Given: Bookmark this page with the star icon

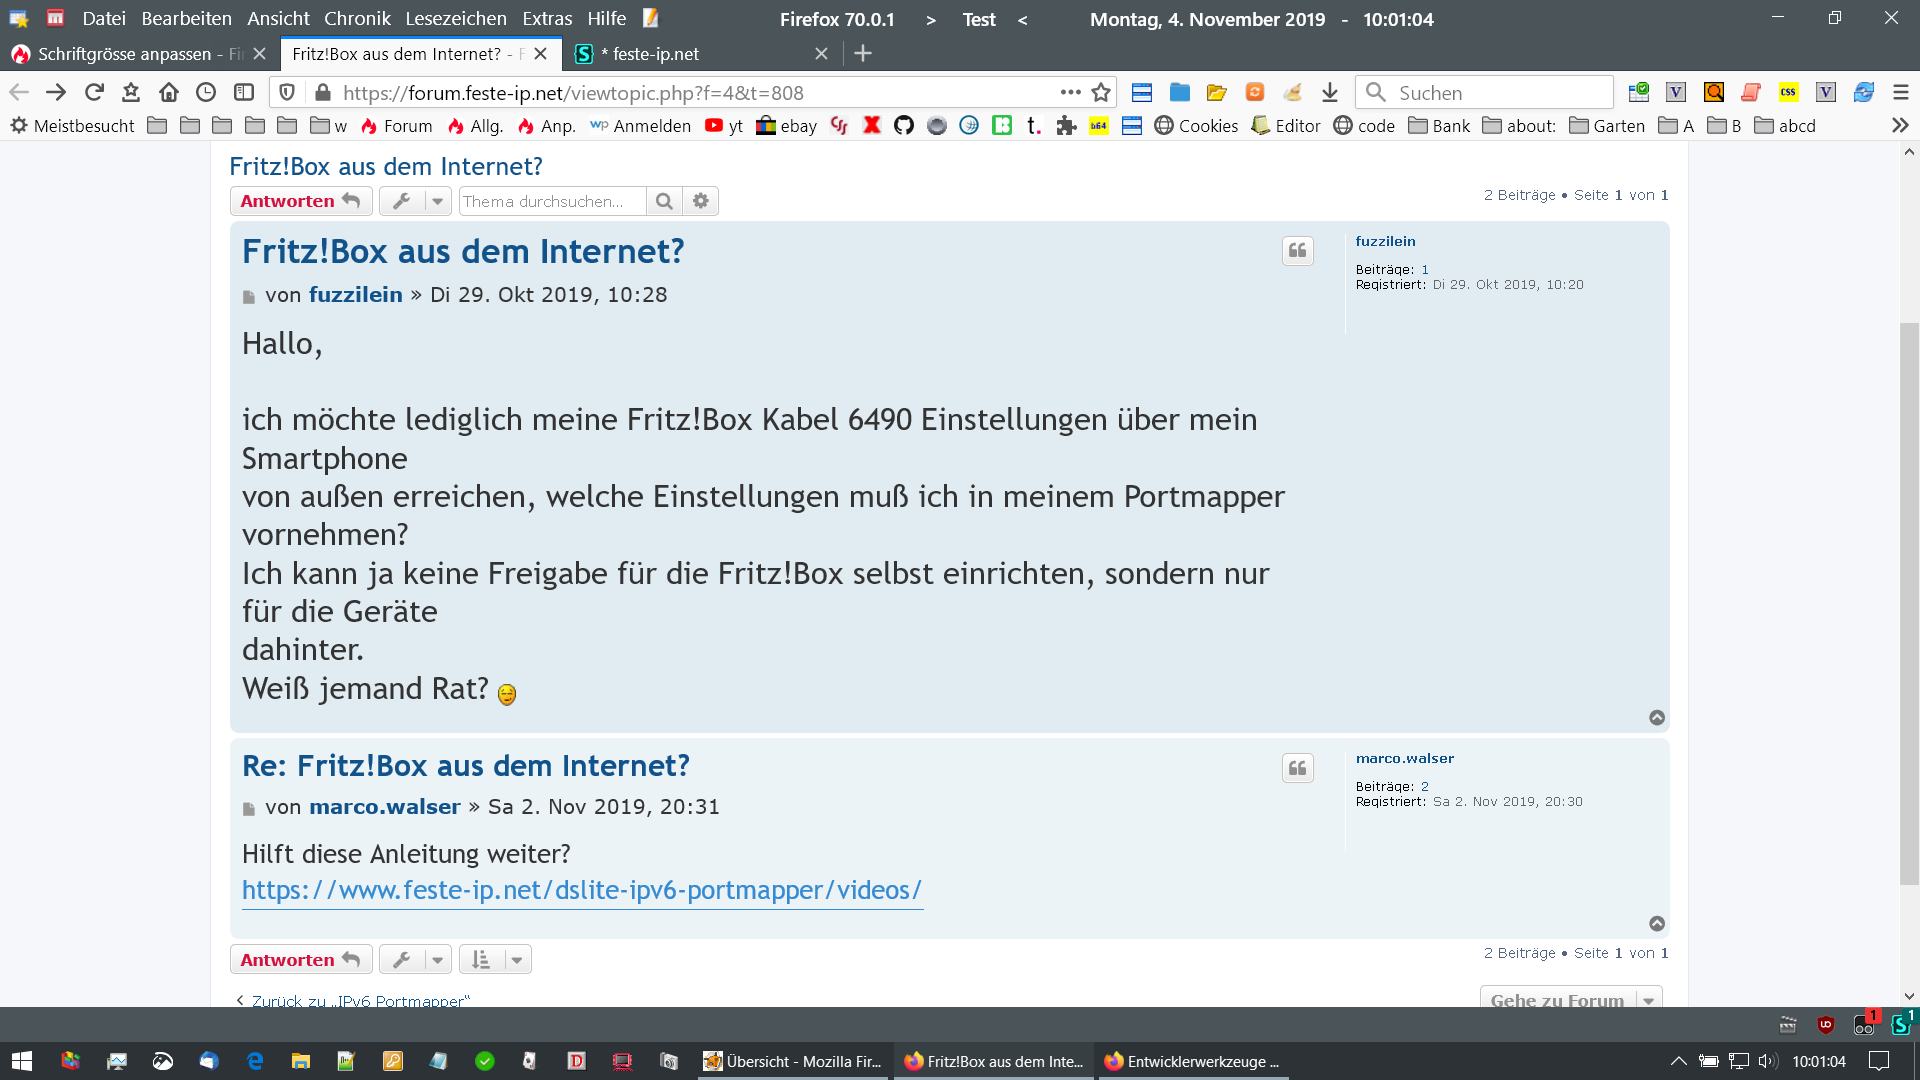Looking at the screenshot, I should coord(1101,93).
